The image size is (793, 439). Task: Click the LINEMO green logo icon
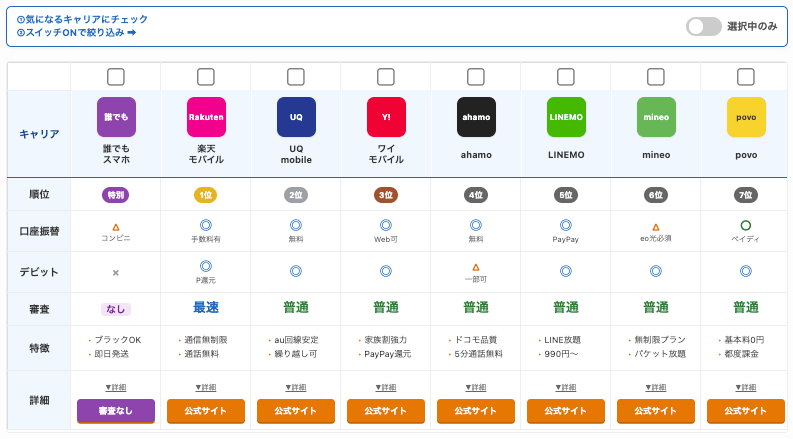566,117
